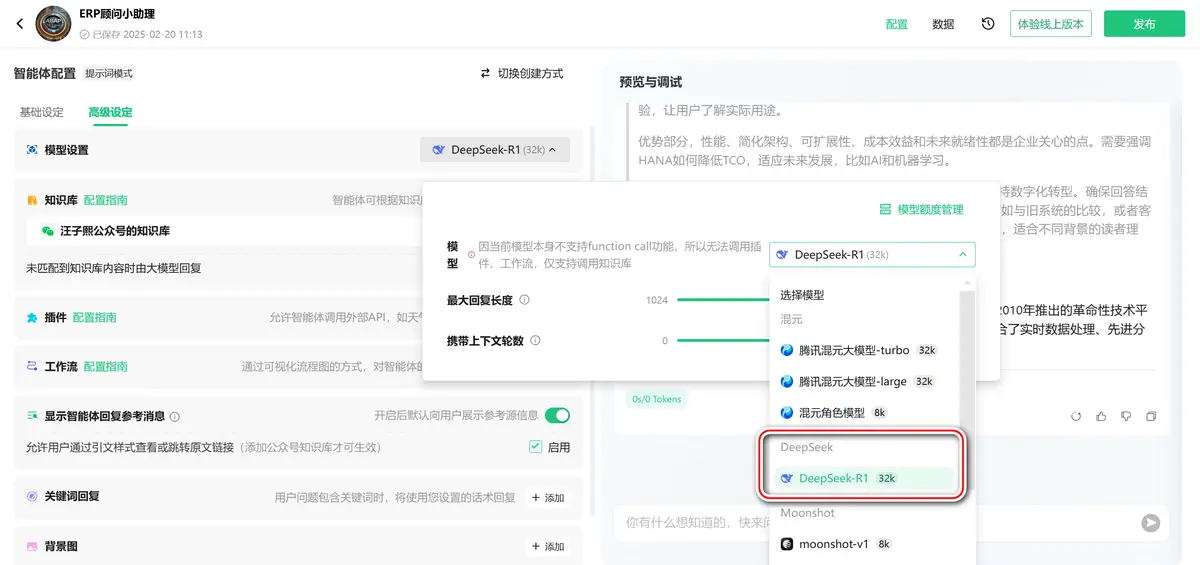The height and width of the screenshot is (565, 1200).
Task: Click the 未匹配到知识库内容时由大模型回复 text
Action: tap(114, 269)
